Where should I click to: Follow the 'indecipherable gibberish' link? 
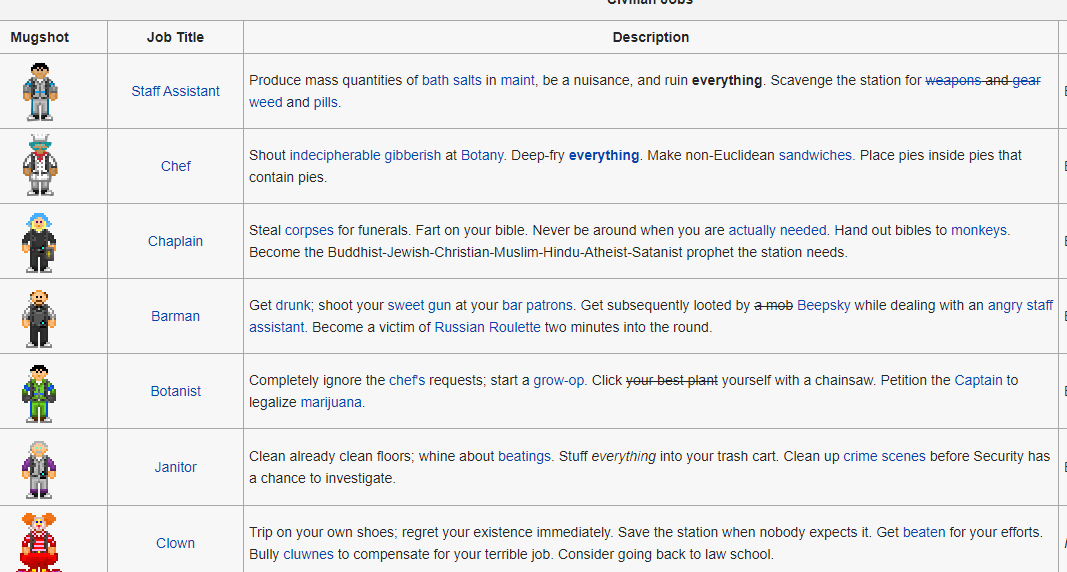click(365, 155)
